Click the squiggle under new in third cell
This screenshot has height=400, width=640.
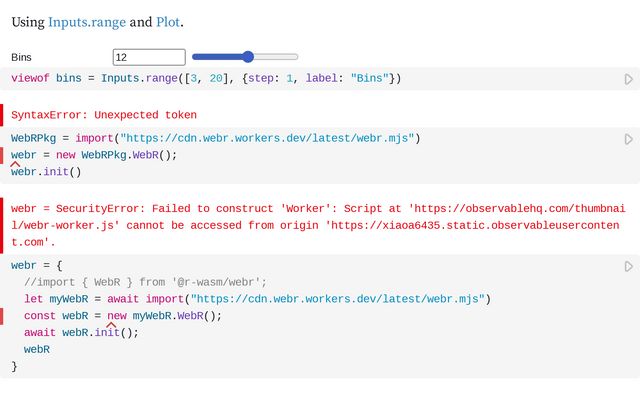click(111, 324)
